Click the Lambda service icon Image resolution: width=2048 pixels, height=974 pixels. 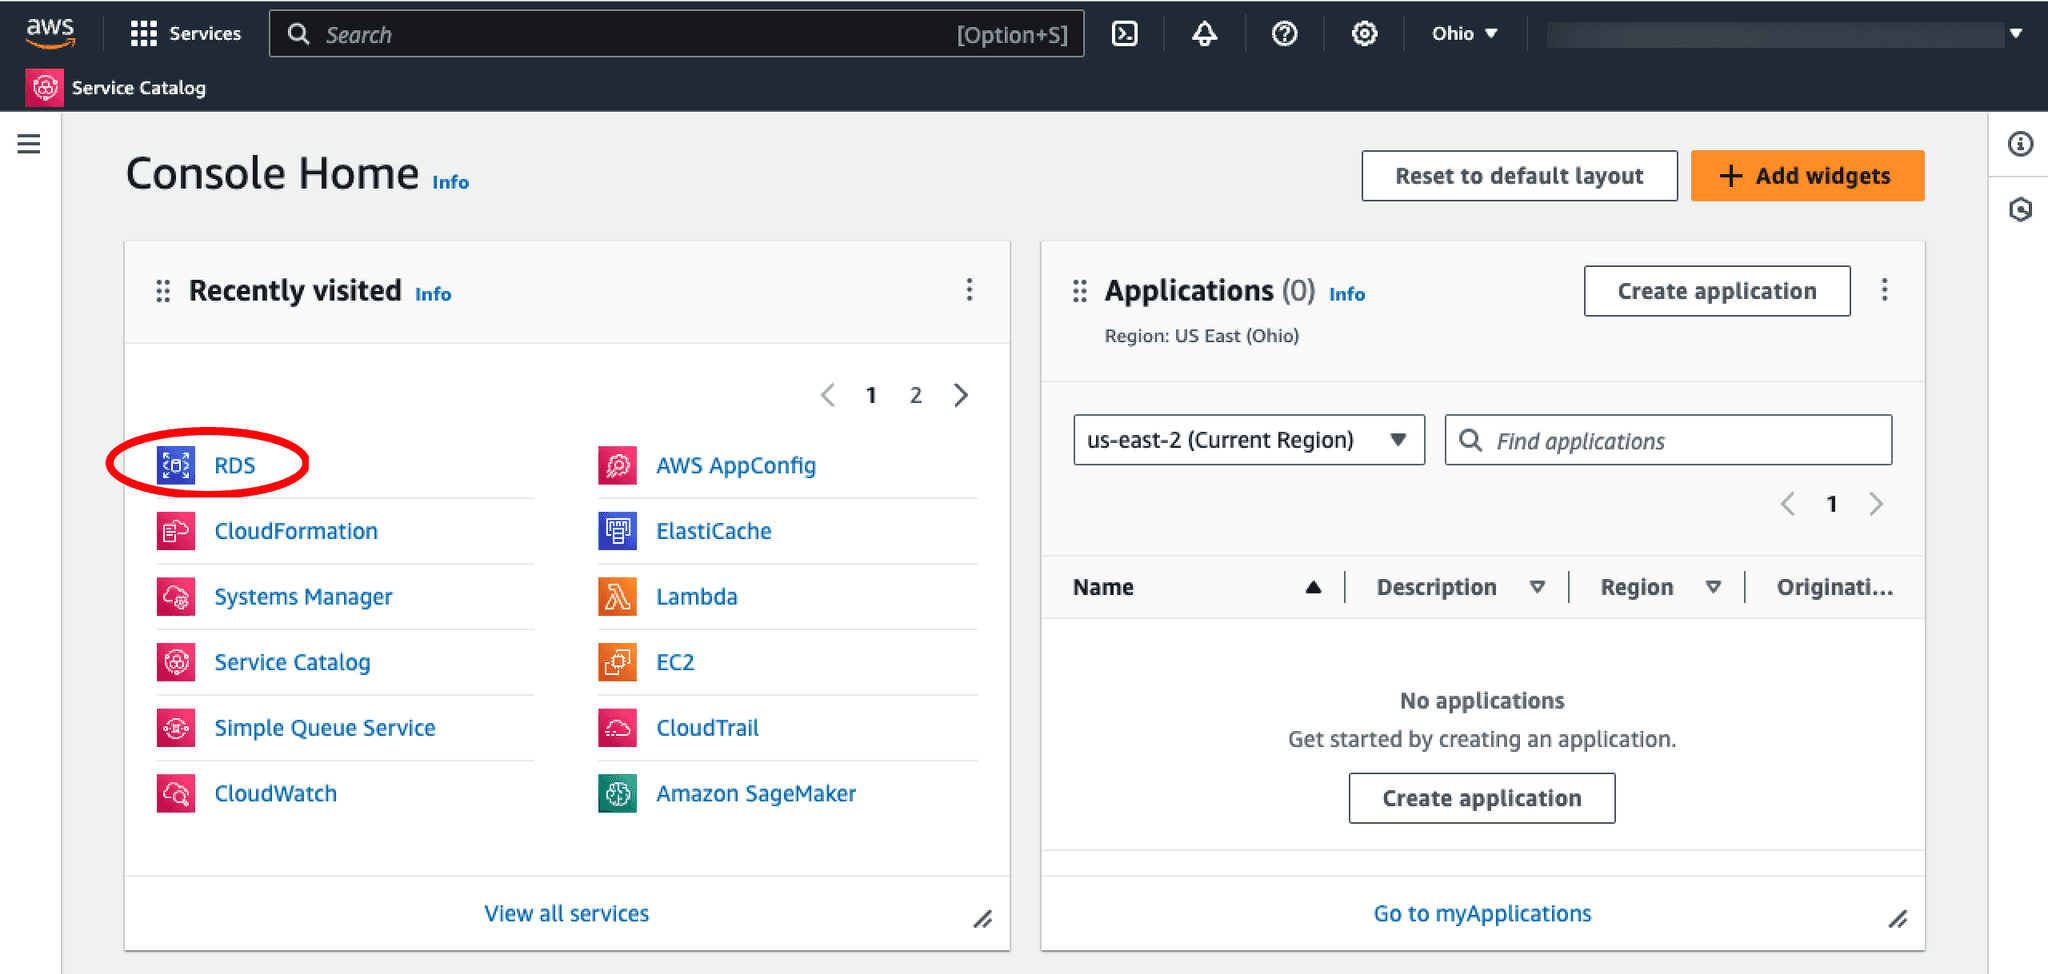pyautogui.click(x=618, y=597)
